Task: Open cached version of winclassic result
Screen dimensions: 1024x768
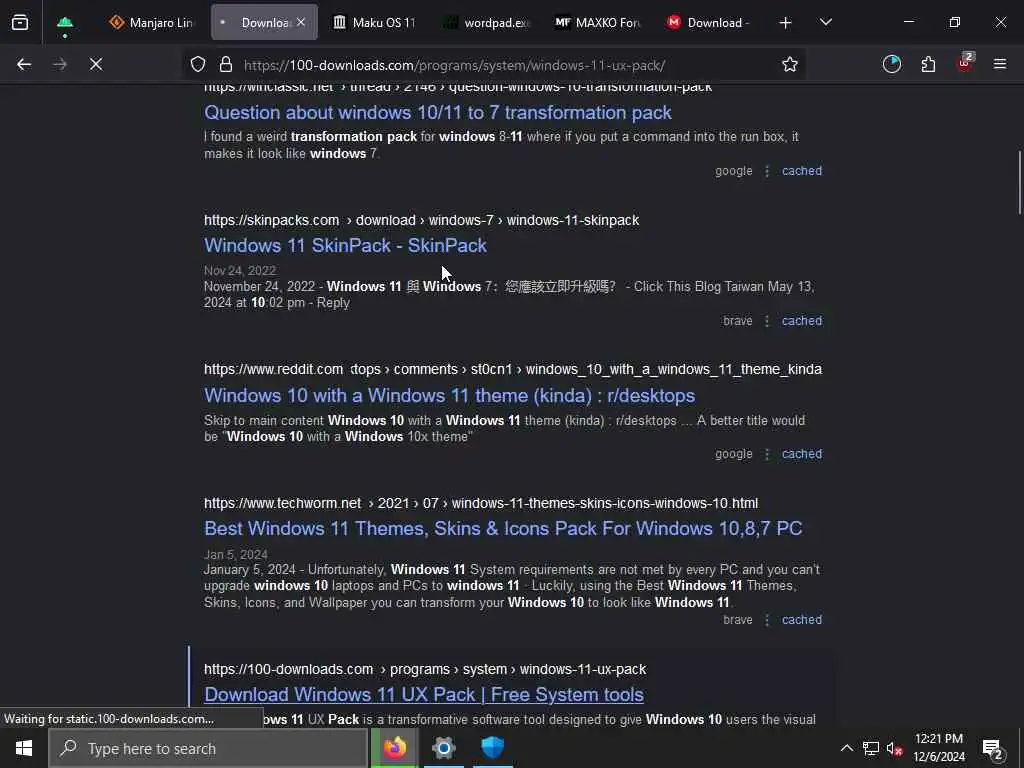Action: coord(801,171)
